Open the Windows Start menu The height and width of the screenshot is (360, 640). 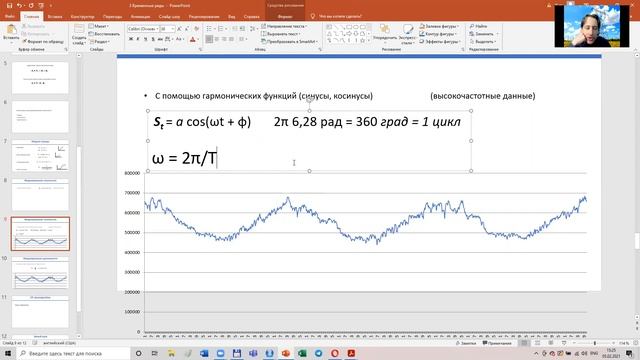tap(7, 353)
